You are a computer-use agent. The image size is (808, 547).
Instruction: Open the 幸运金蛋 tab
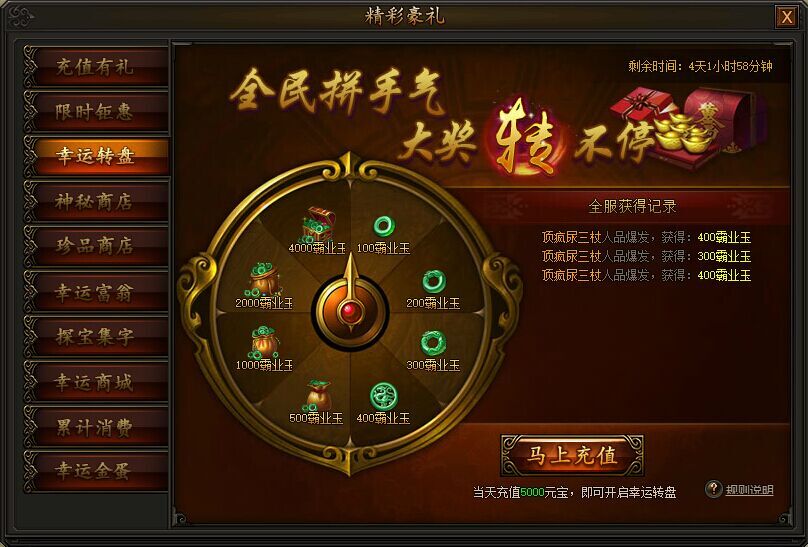(x=96, y=471)
